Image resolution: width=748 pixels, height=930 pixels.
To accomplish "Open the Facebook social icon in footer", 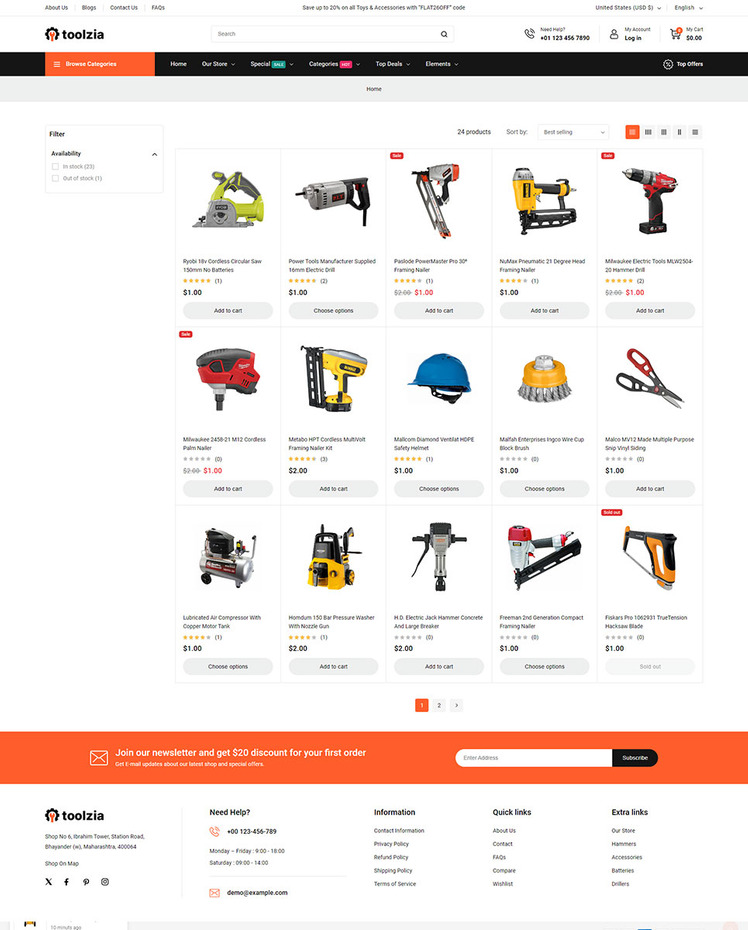I will pyautogui.click(x=66, y=882).
